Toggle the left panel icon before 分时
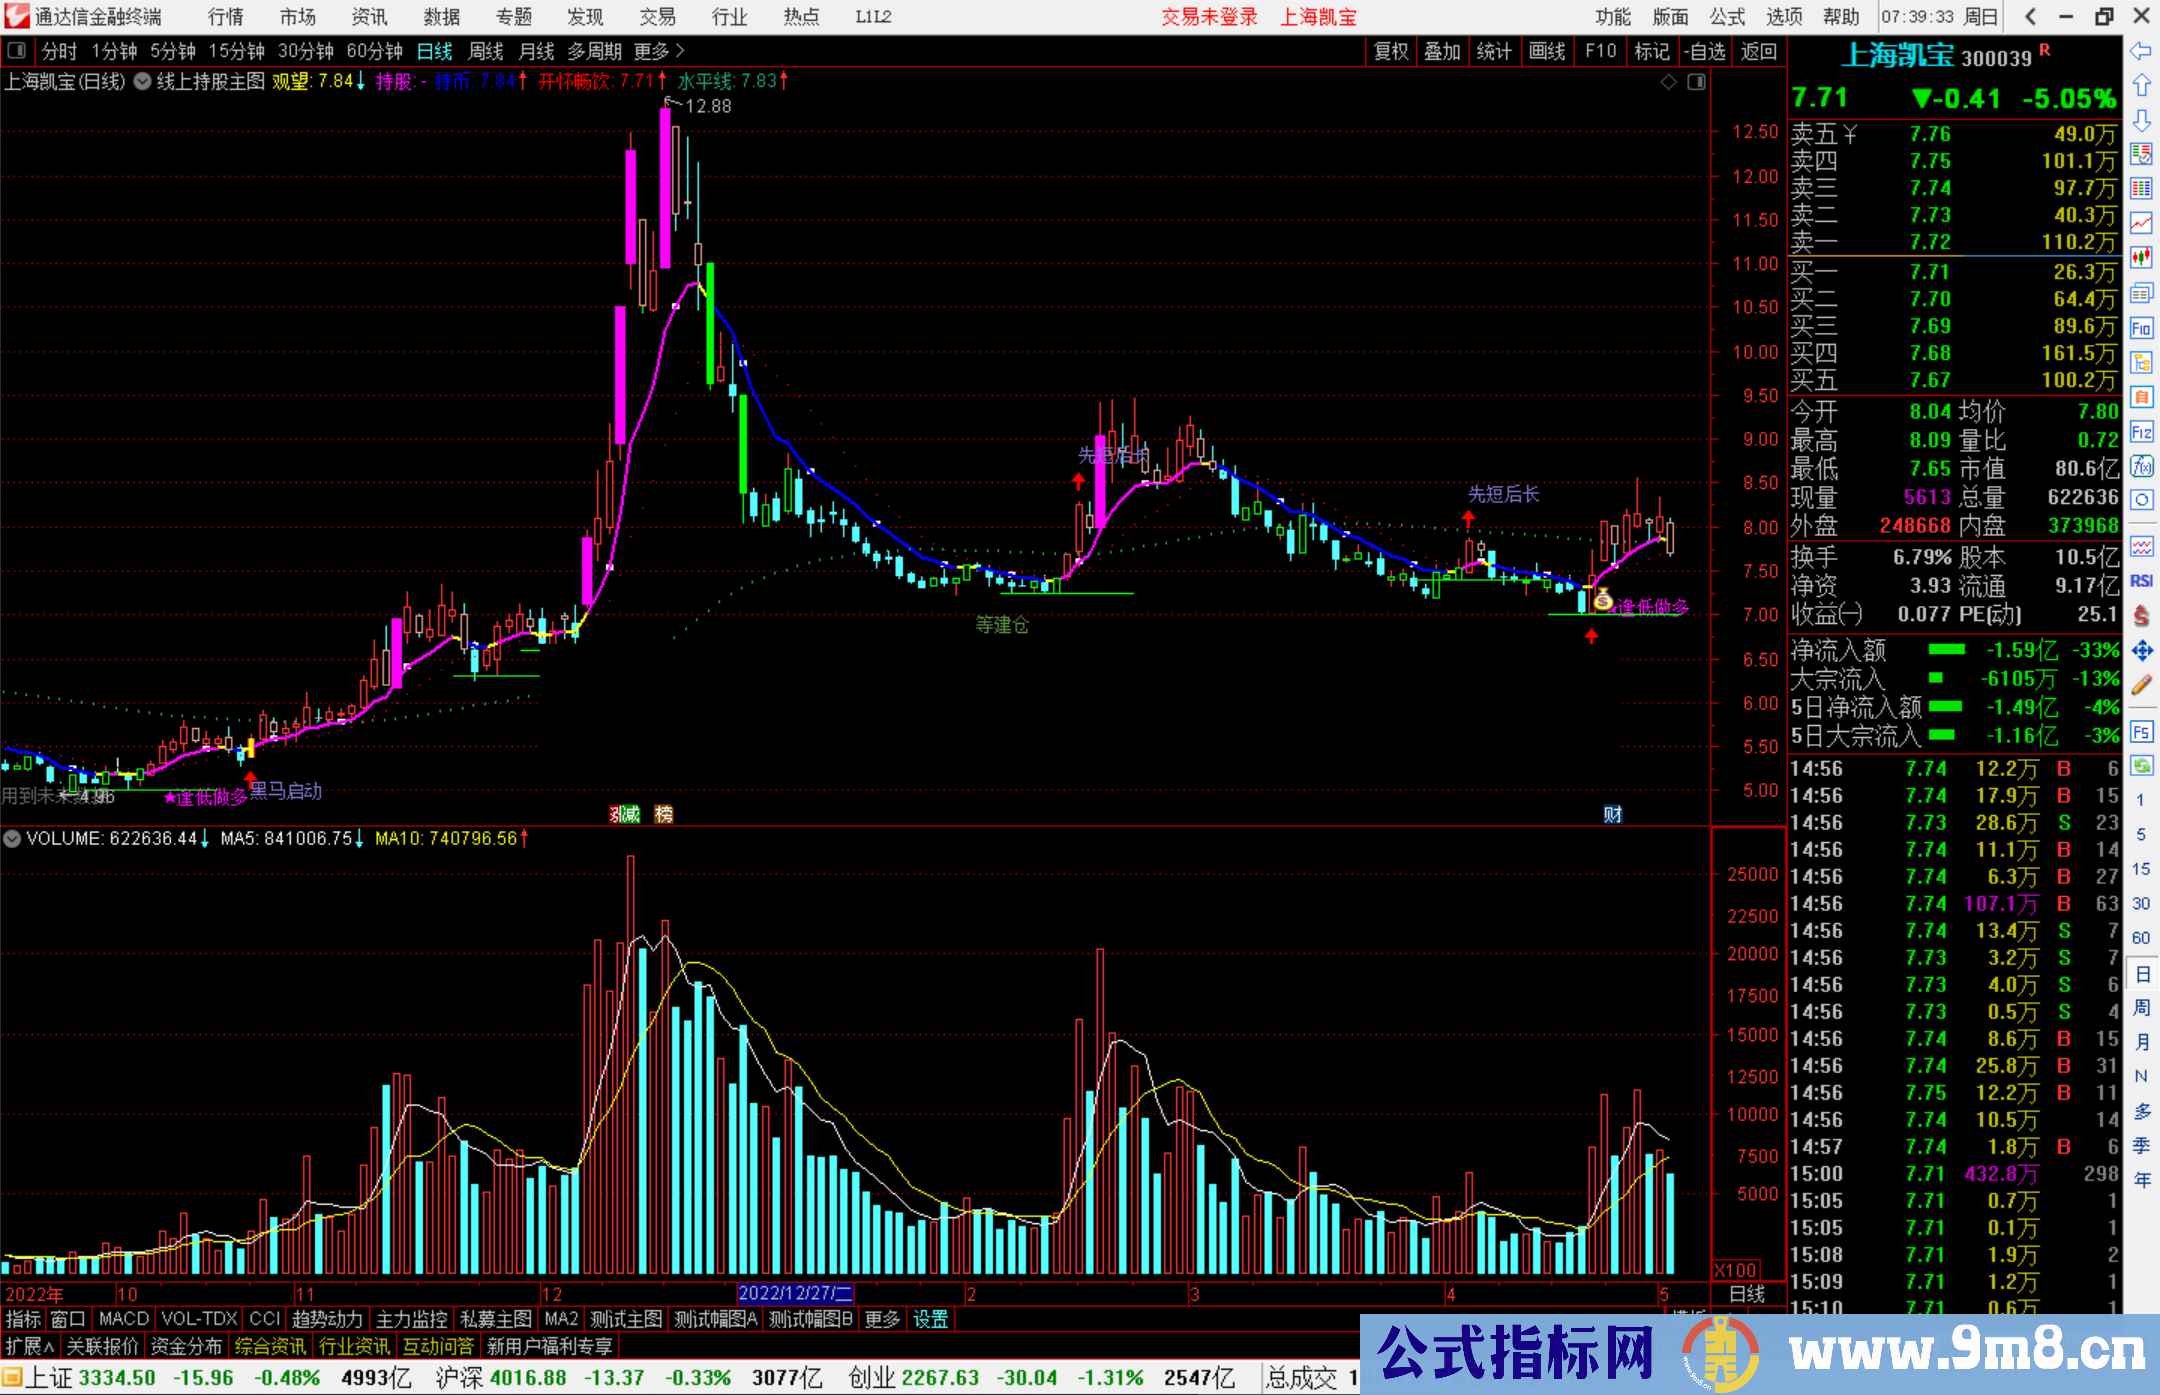 click(17, 51)
